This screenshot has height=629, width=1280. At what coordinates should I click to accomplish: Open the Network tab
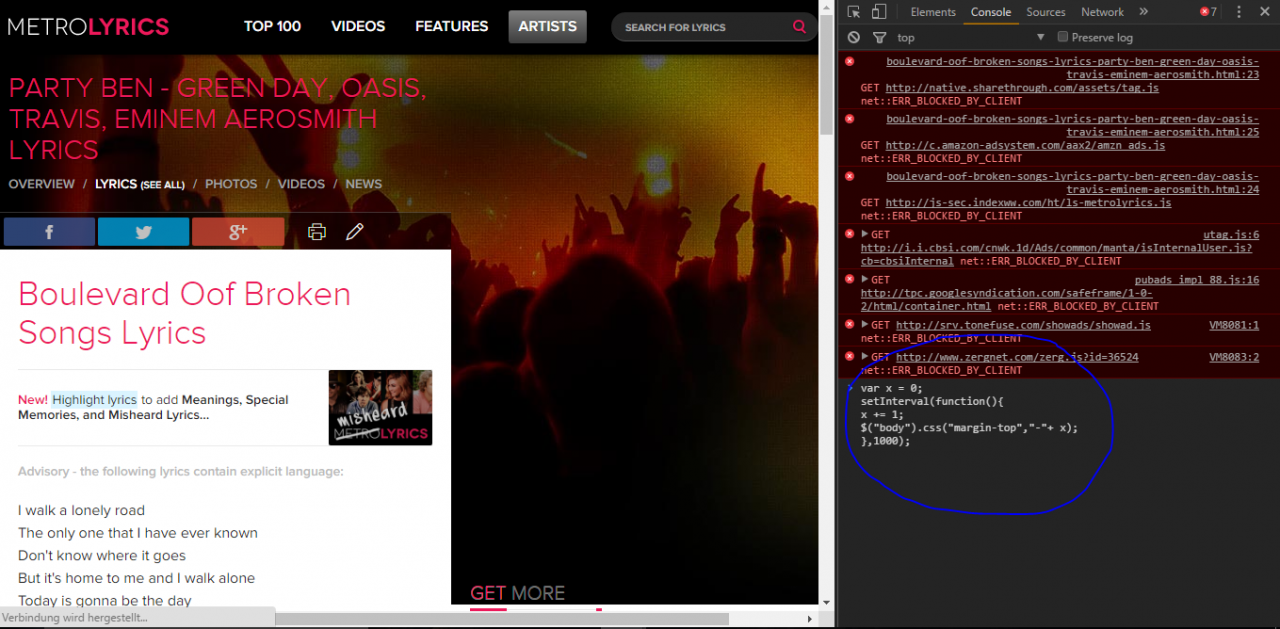1102,12
